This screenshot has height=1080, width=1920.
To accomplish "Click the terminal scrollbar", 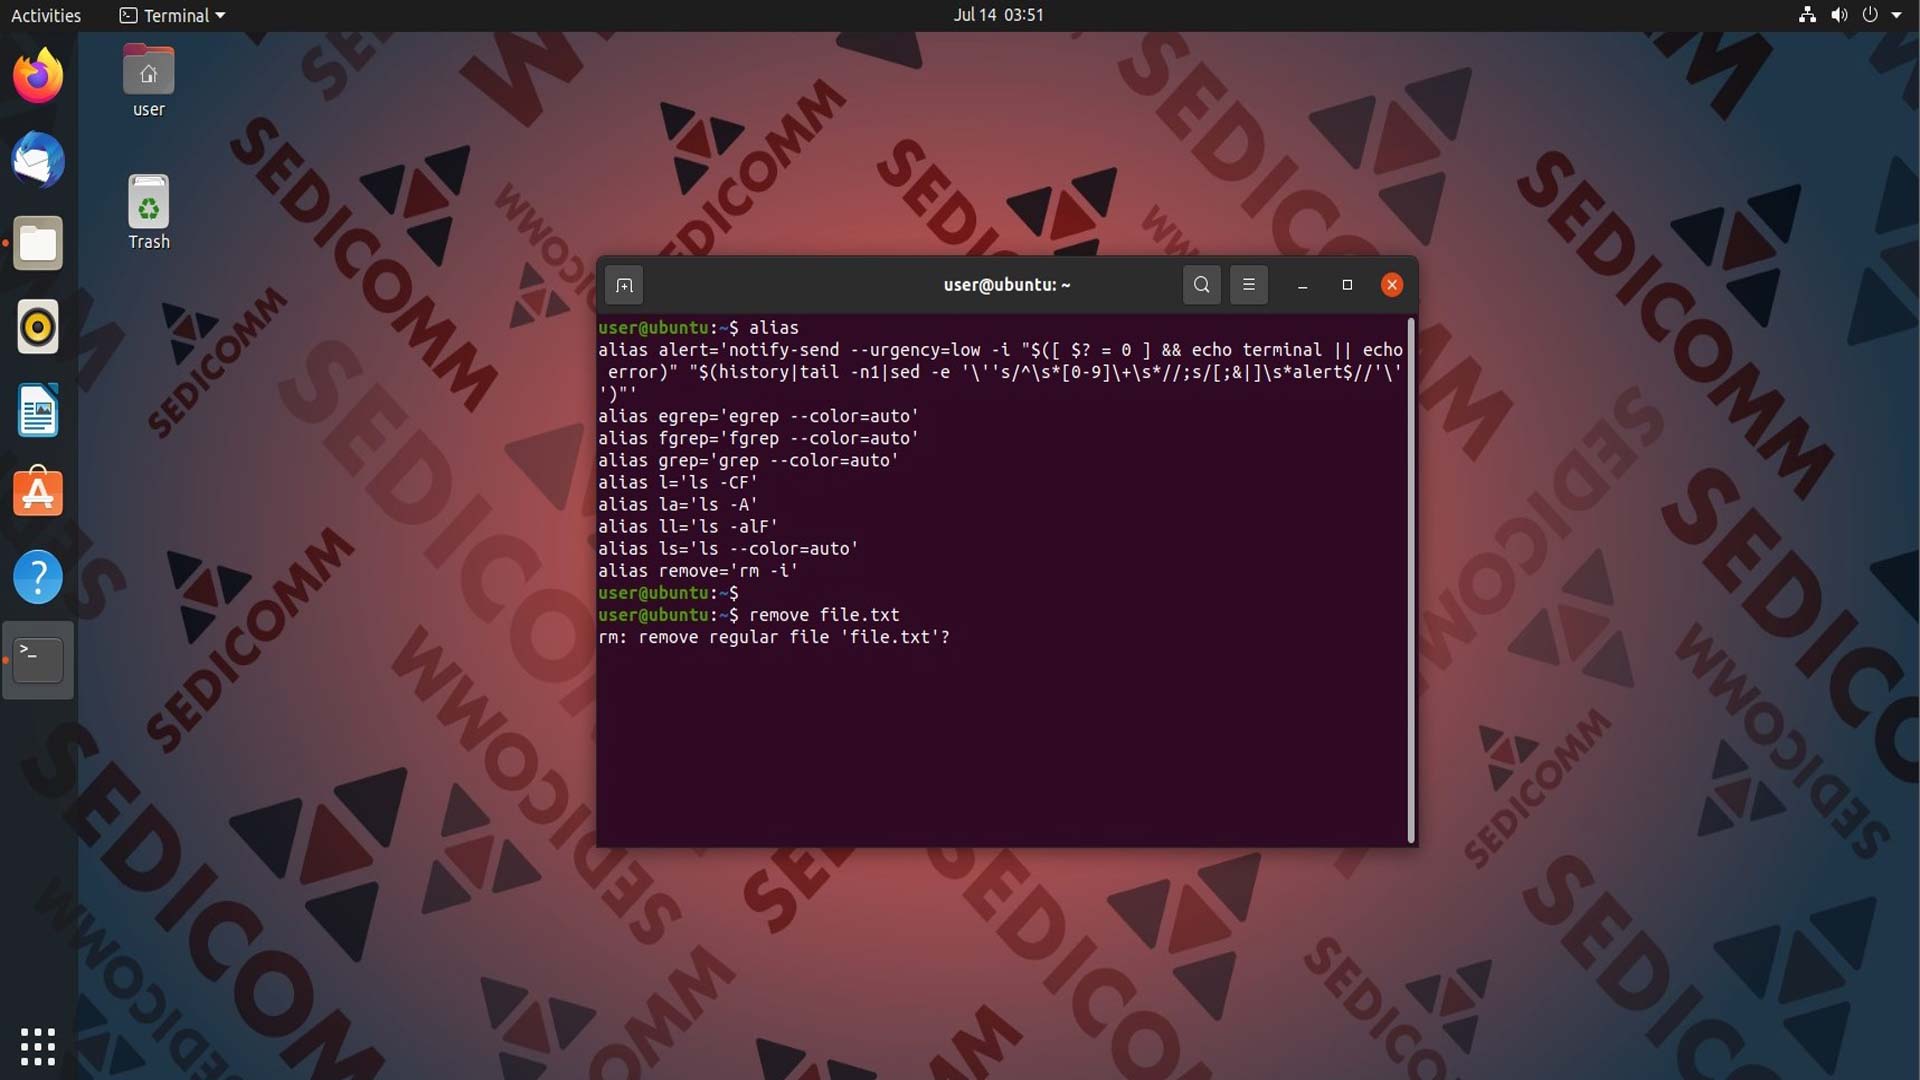I will (1411, 580).
